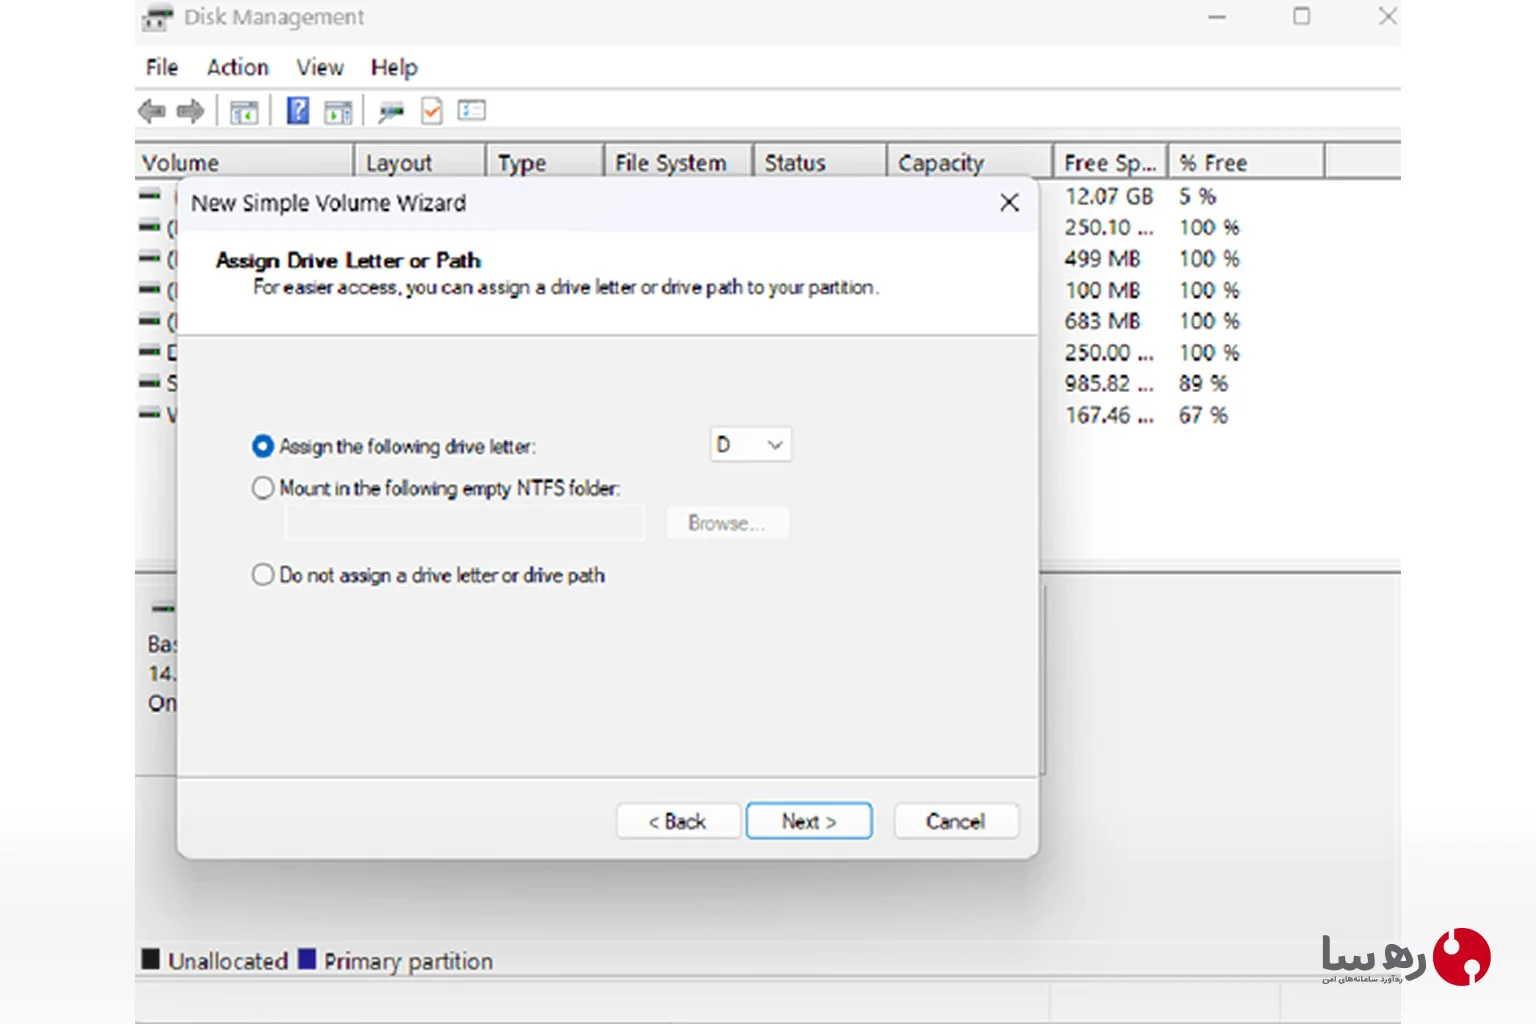This screenshot has height=1024, width=1536.
Task: Open the blue question mark Help icon
Action: tap(298, 111)
